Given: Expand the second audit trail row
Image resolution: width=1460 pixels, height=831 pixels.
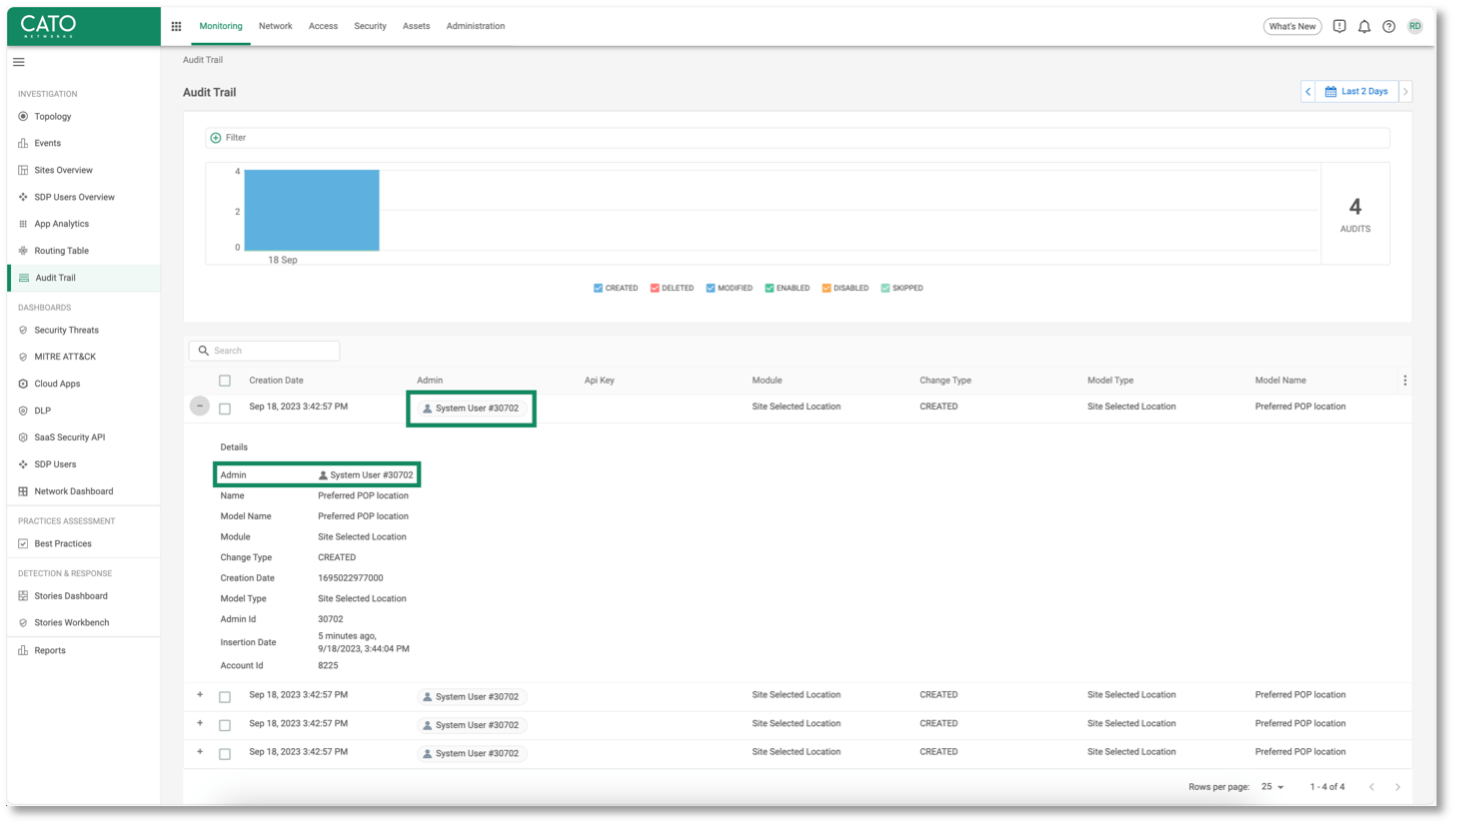Looking at the screenshot, I should click(199, 694).
